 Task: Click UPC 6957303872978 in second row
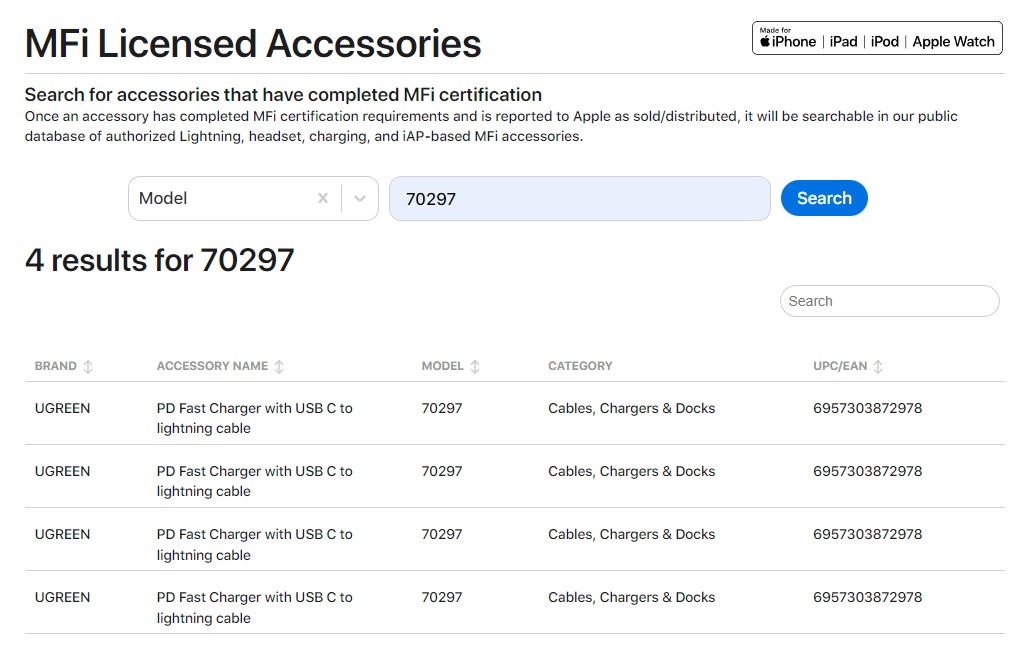tap(867, 471)
